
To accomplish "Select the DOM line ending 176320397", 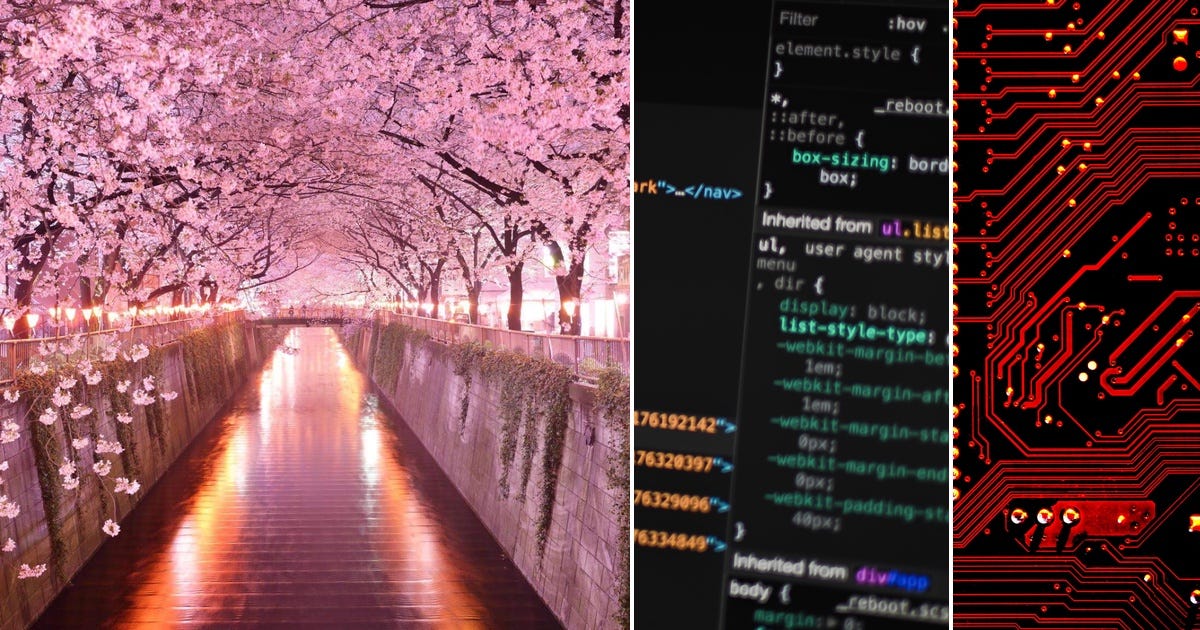I will pos(683,463).
